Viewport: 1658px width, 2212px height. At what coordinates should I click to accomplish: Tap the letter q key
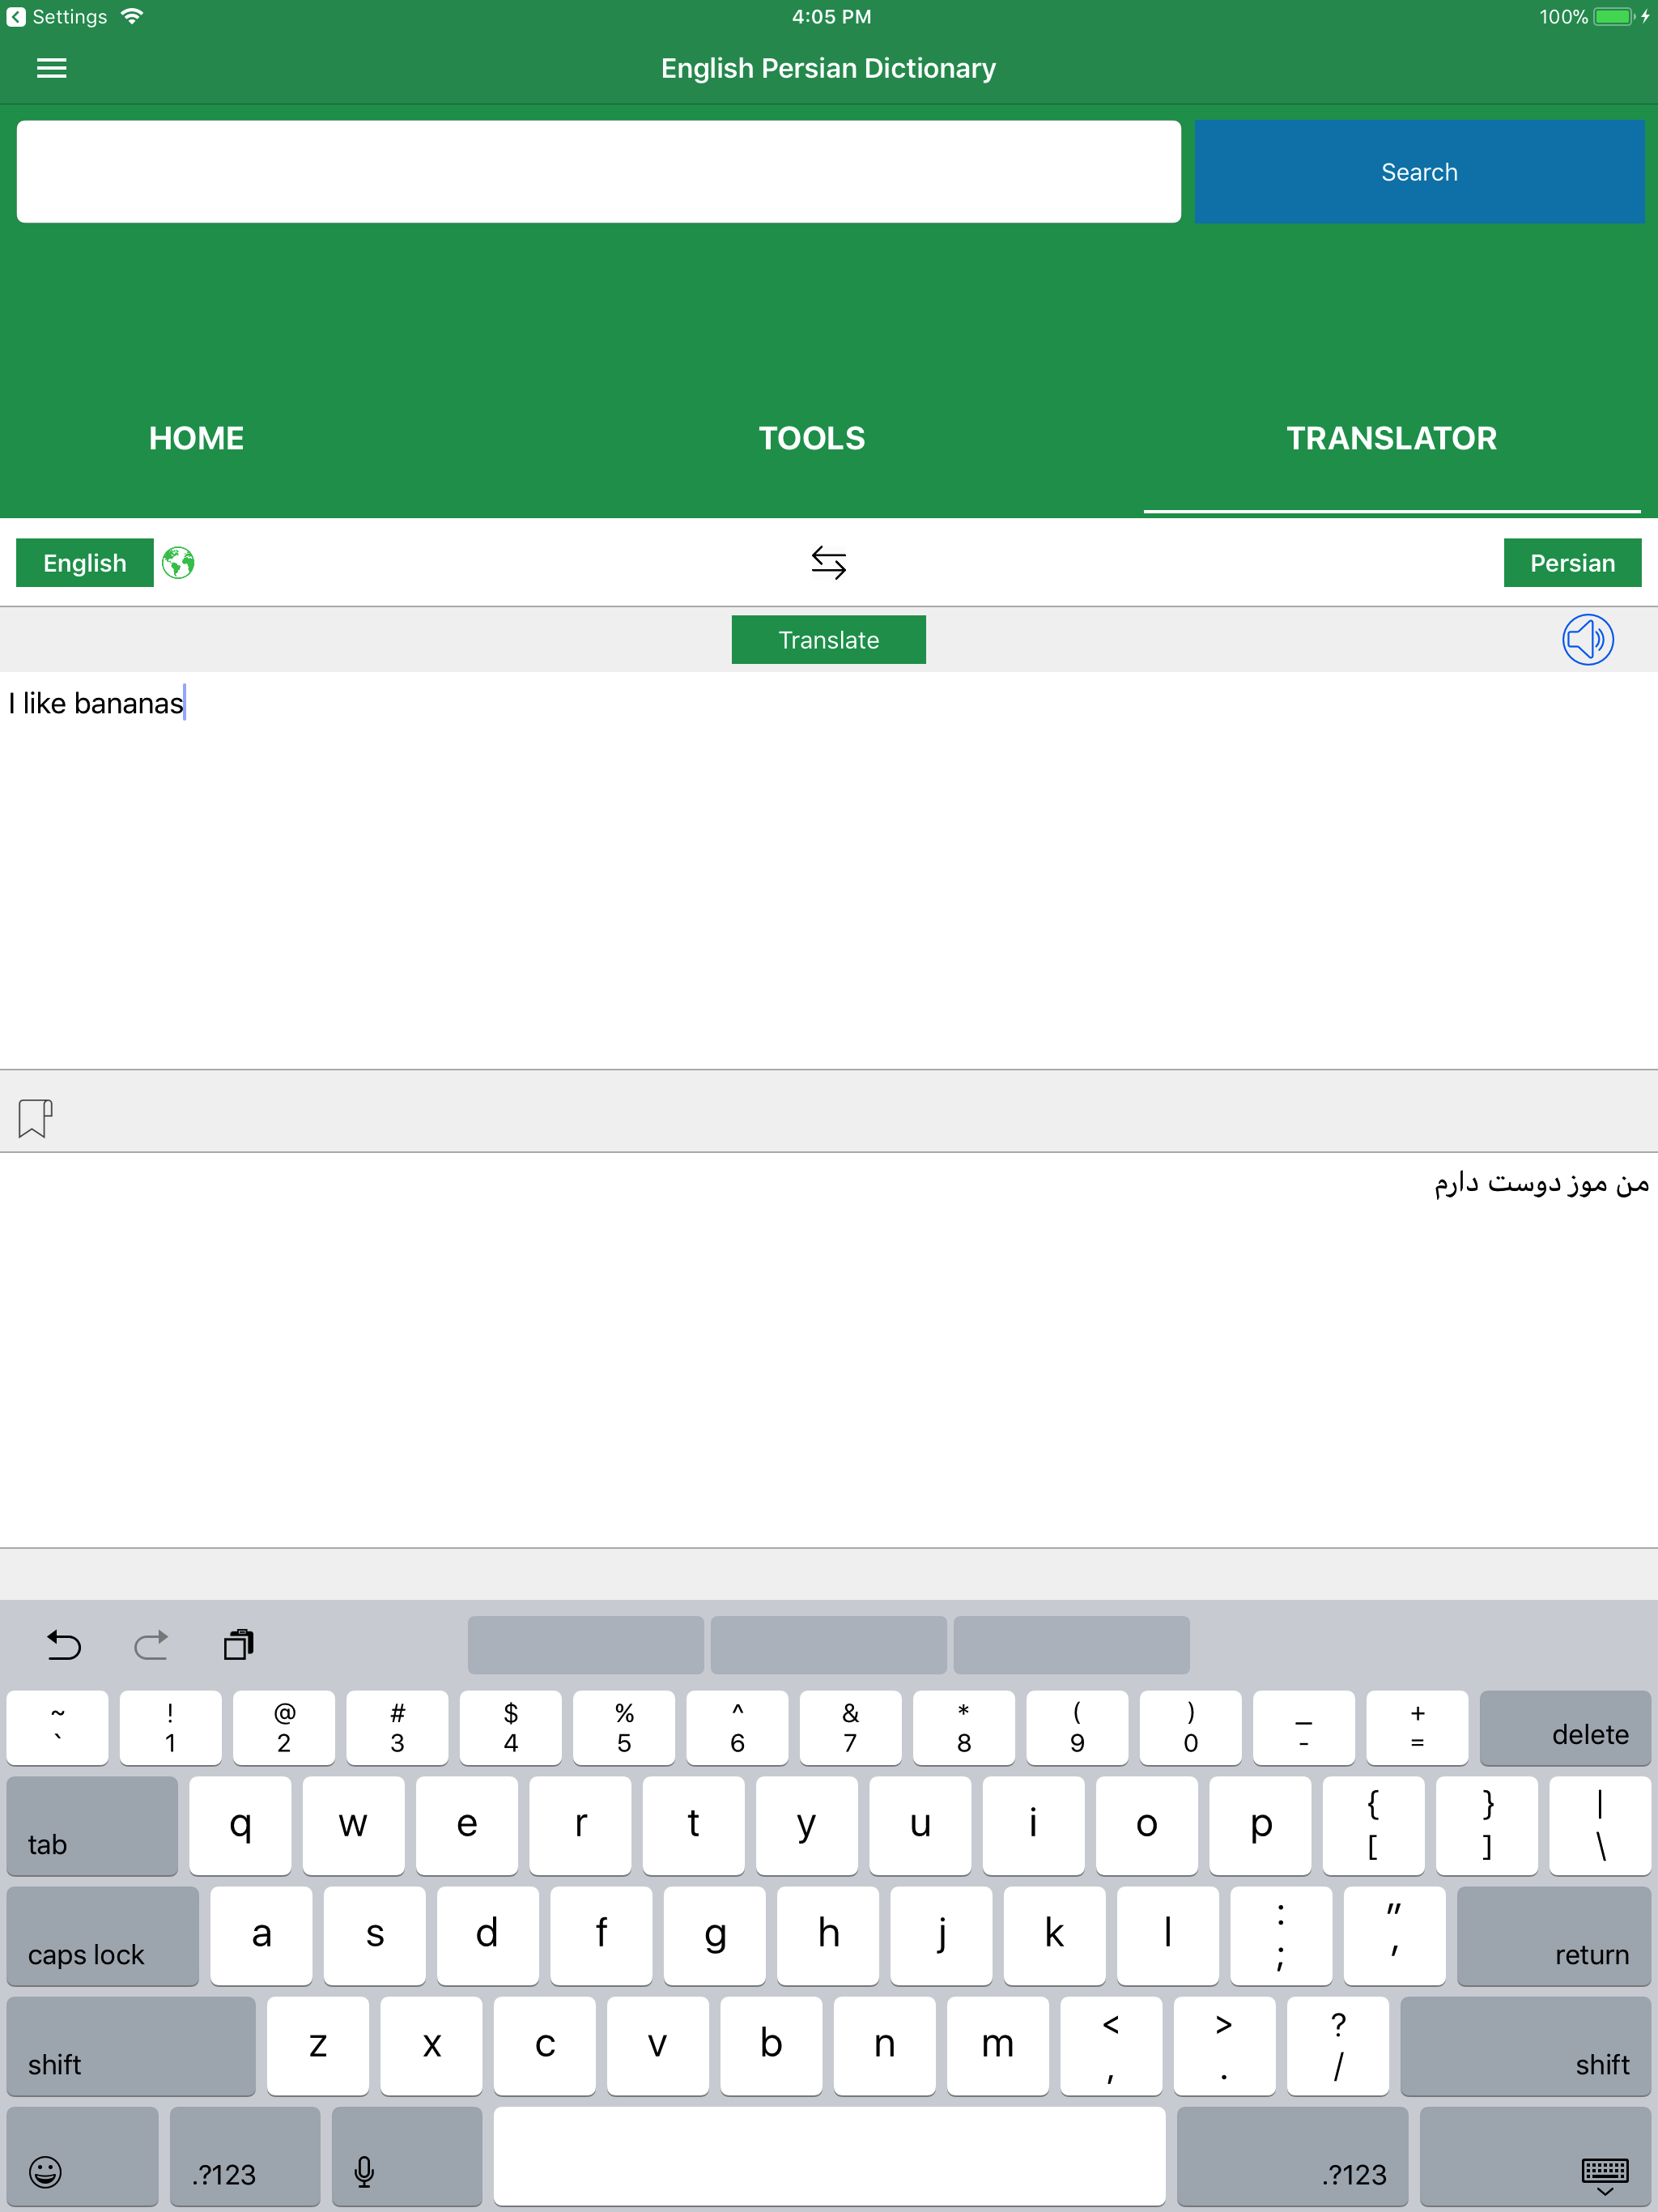(240, 1826)
